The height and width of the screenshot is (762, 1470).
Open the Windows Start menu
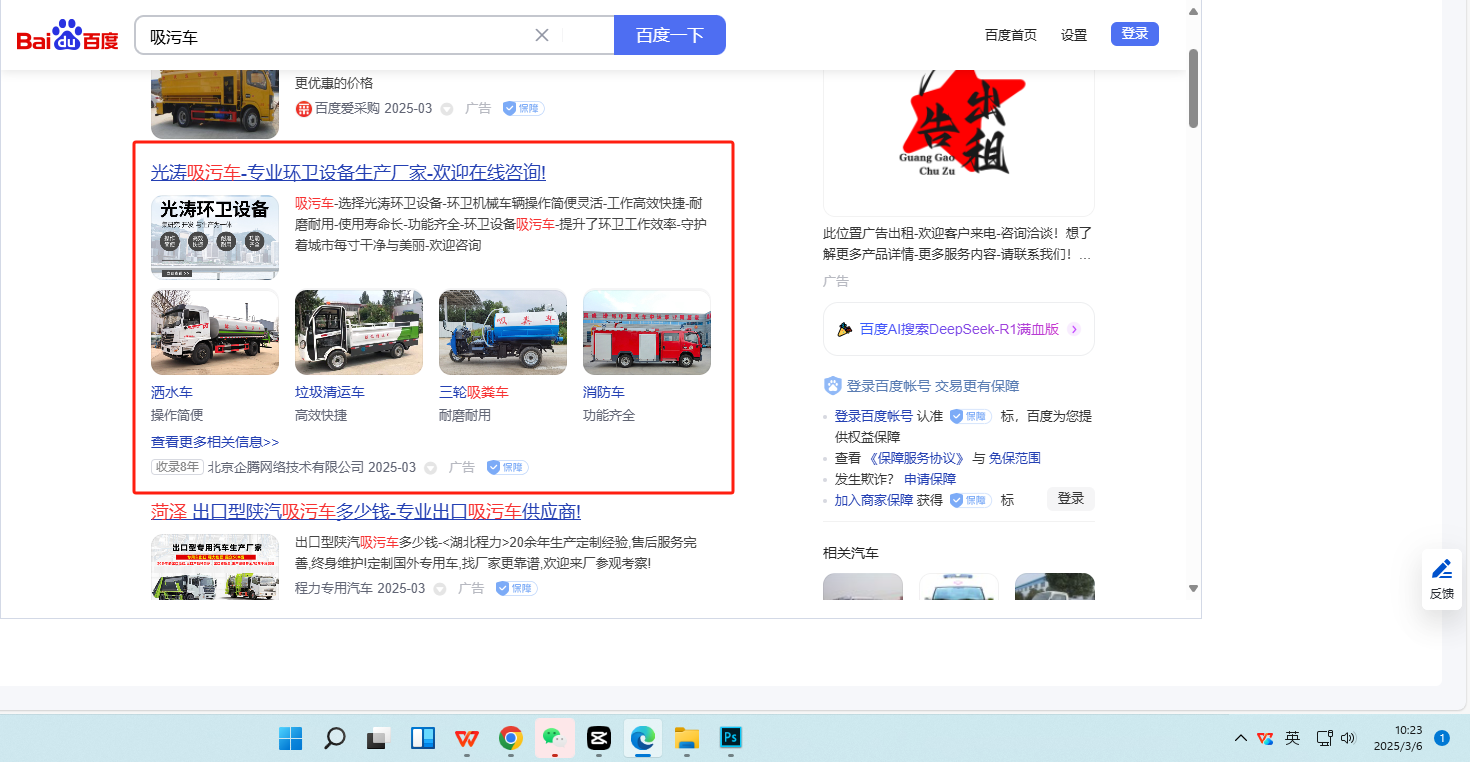click(x=290, y=739)
